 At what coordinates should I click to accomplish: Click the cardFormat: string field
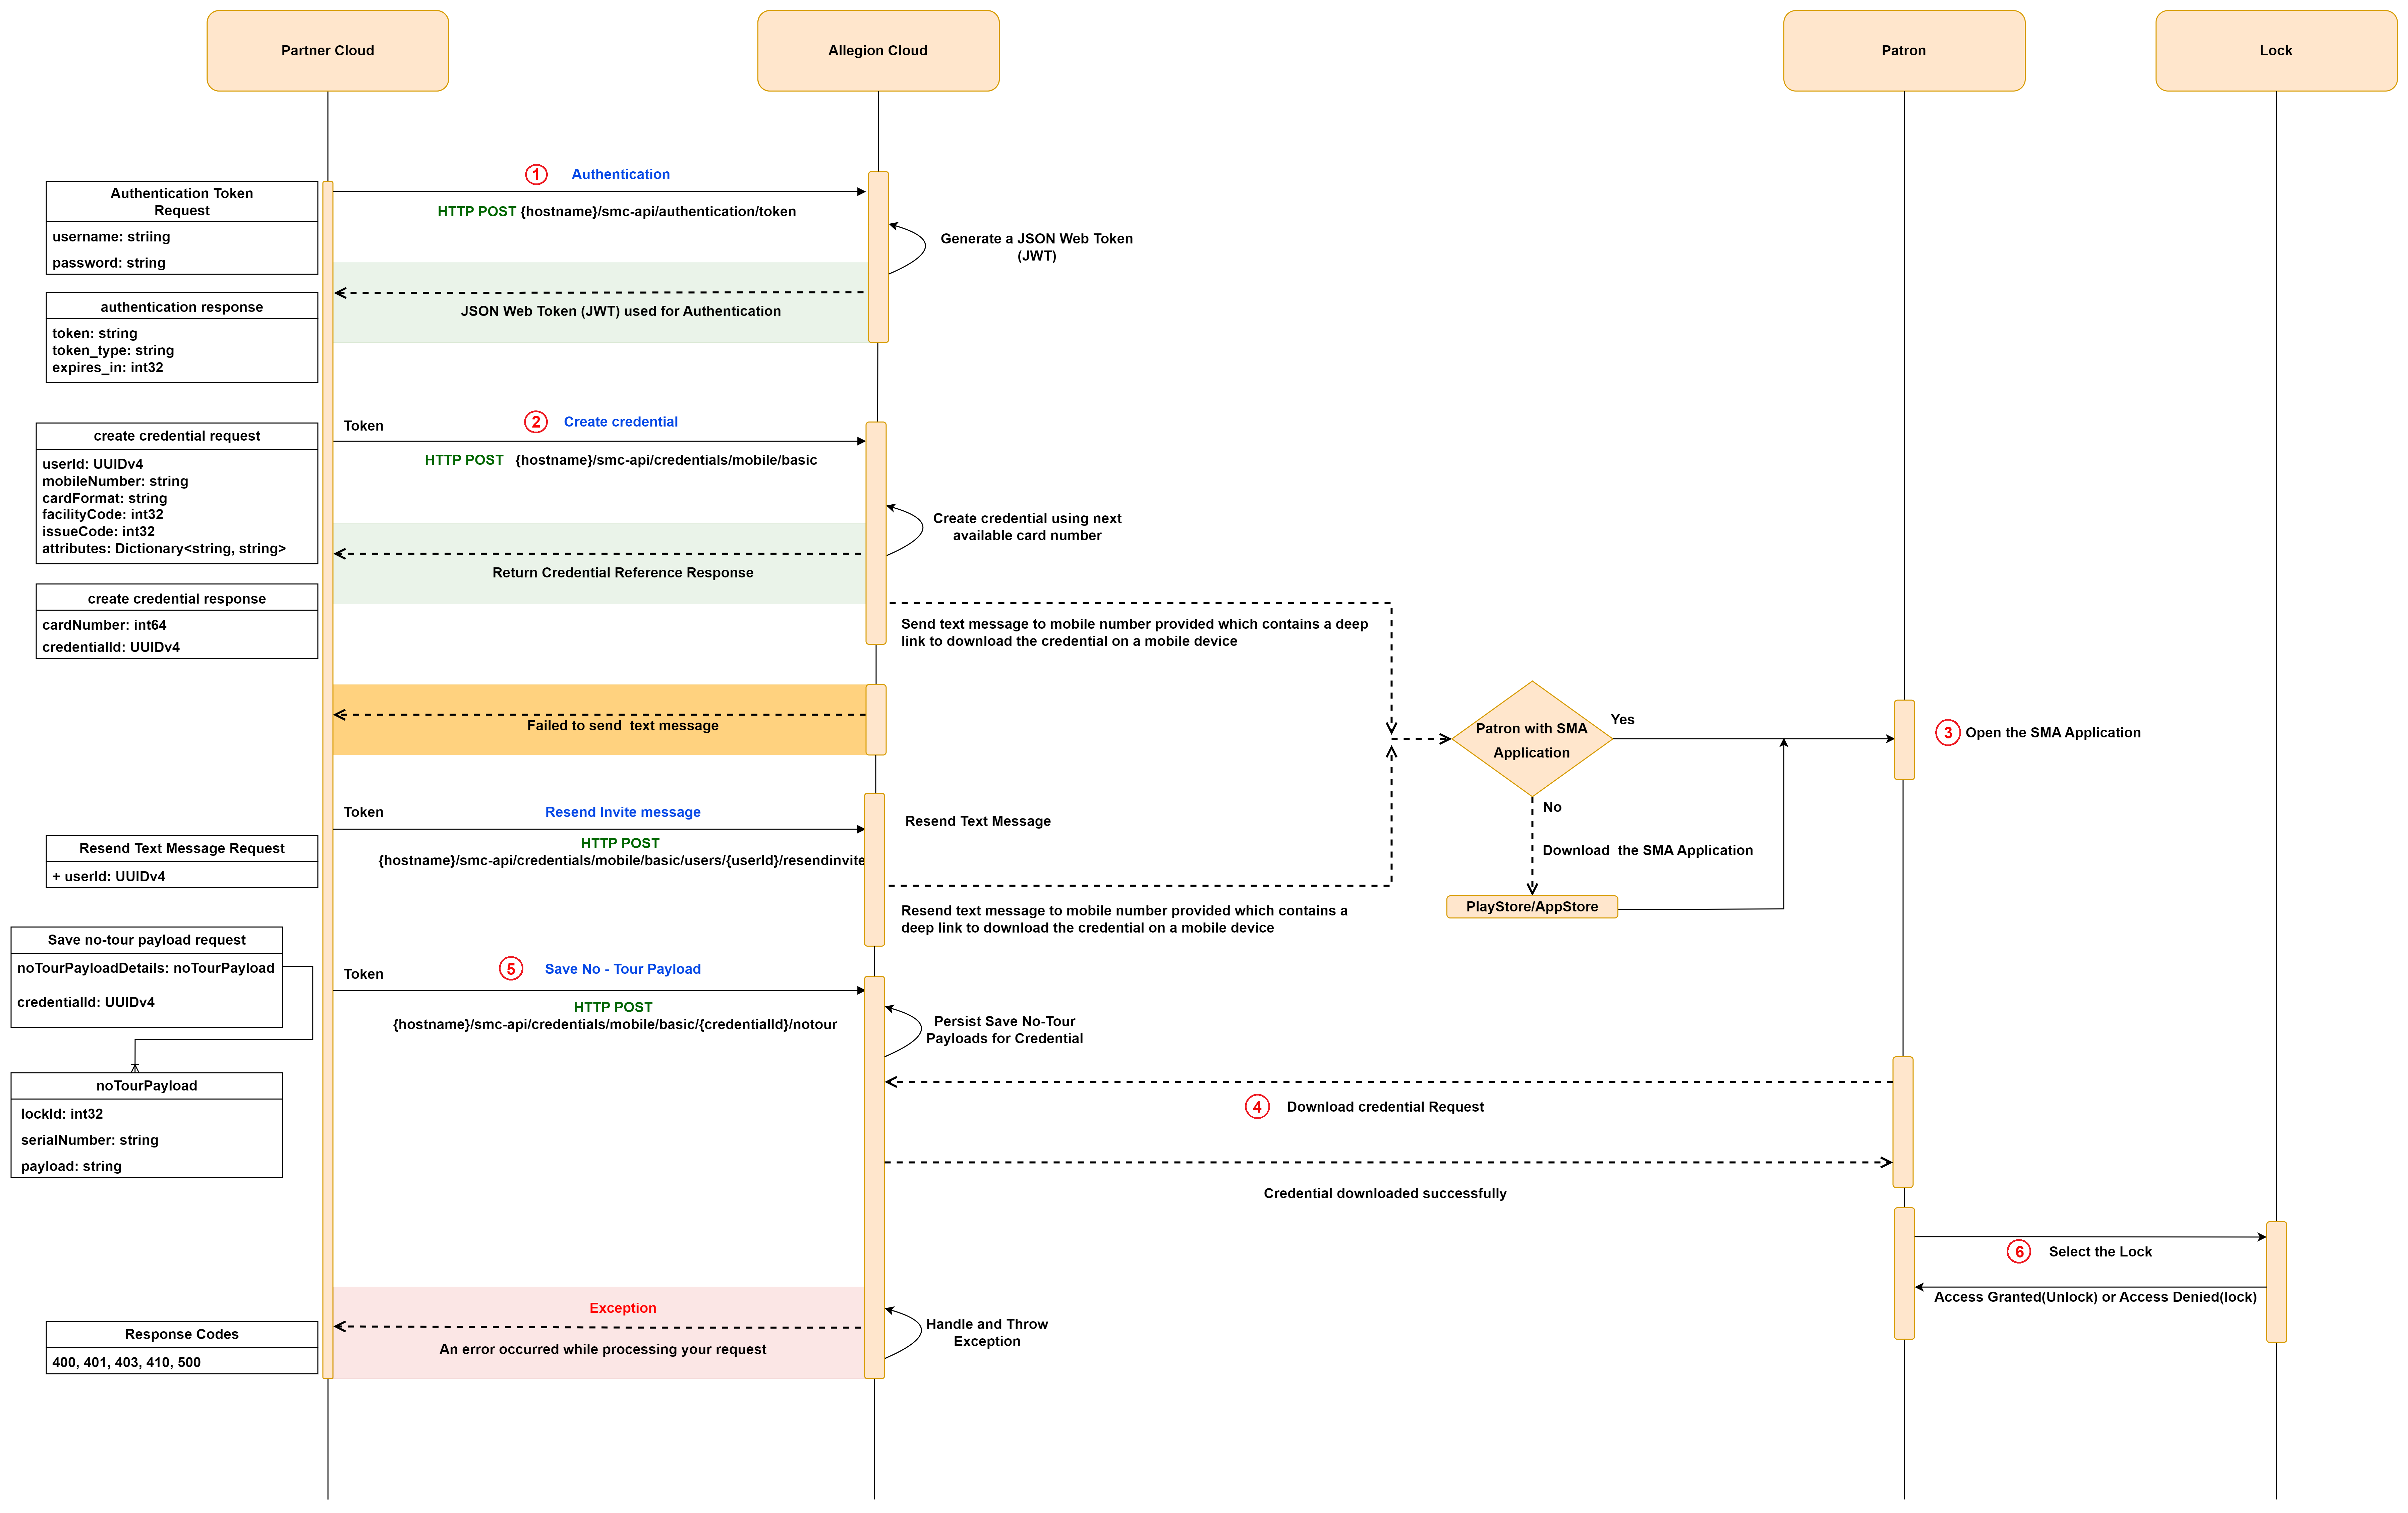[x=105, y=498]
